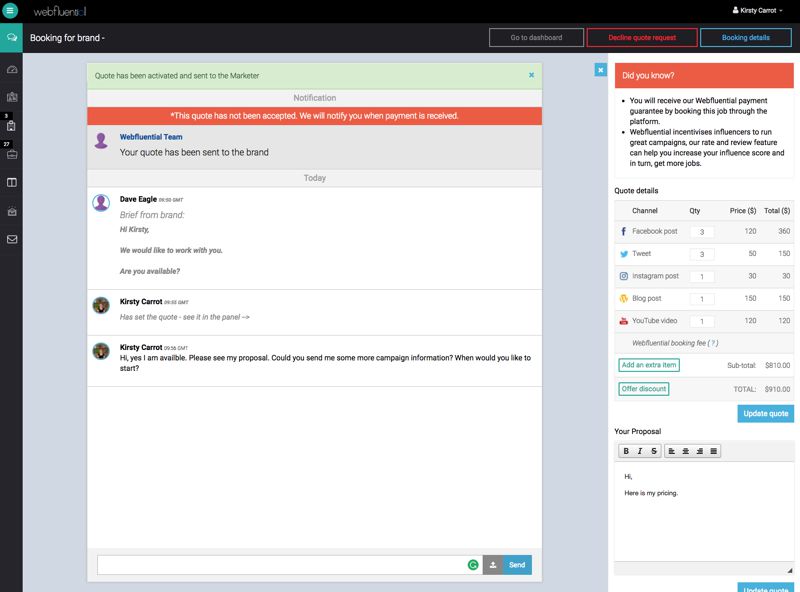Send the chat message
Screen dimensions: 800x592
517,565
